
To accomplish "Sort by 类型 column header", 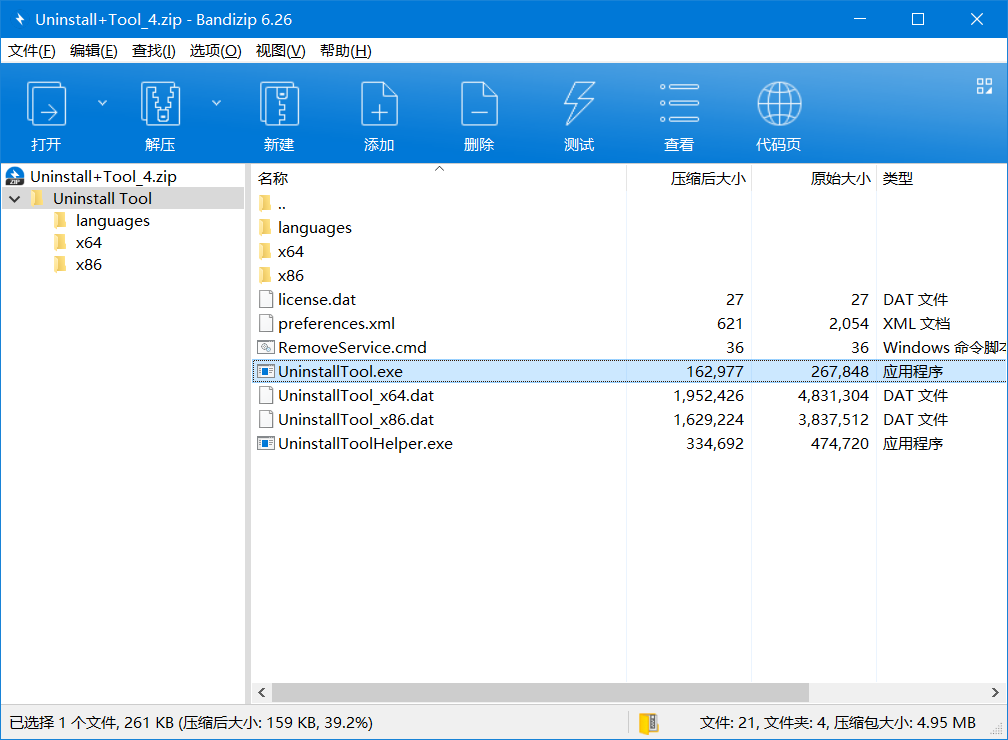I will pos(941,178).
